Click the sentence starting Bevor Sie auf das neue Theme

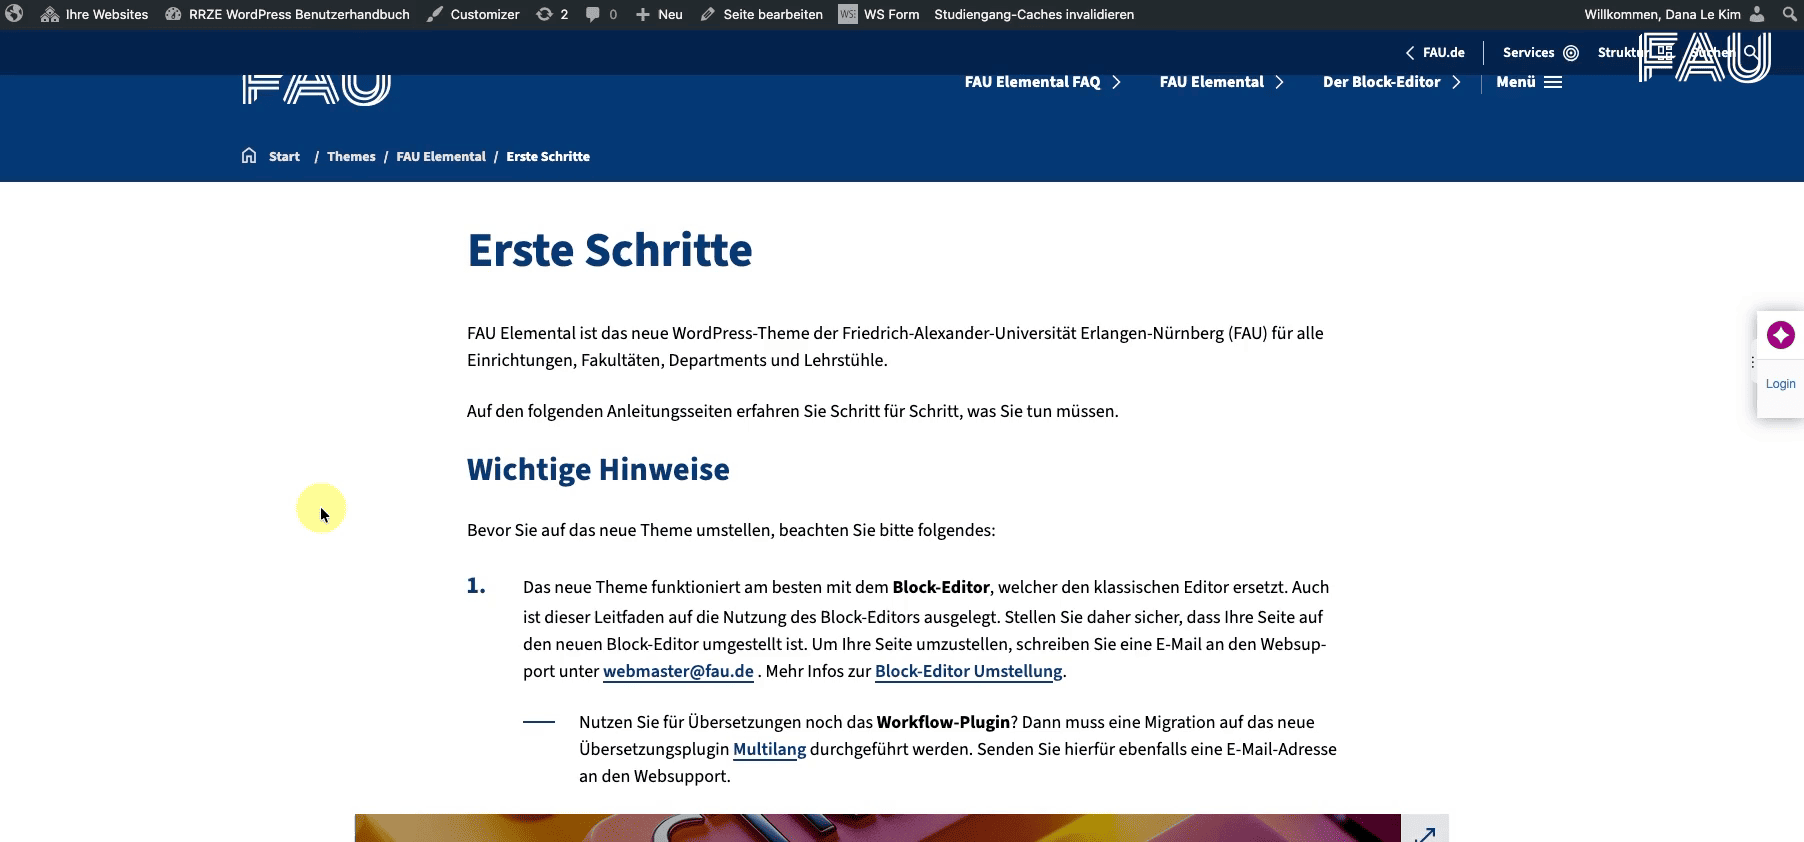(731, 530)
